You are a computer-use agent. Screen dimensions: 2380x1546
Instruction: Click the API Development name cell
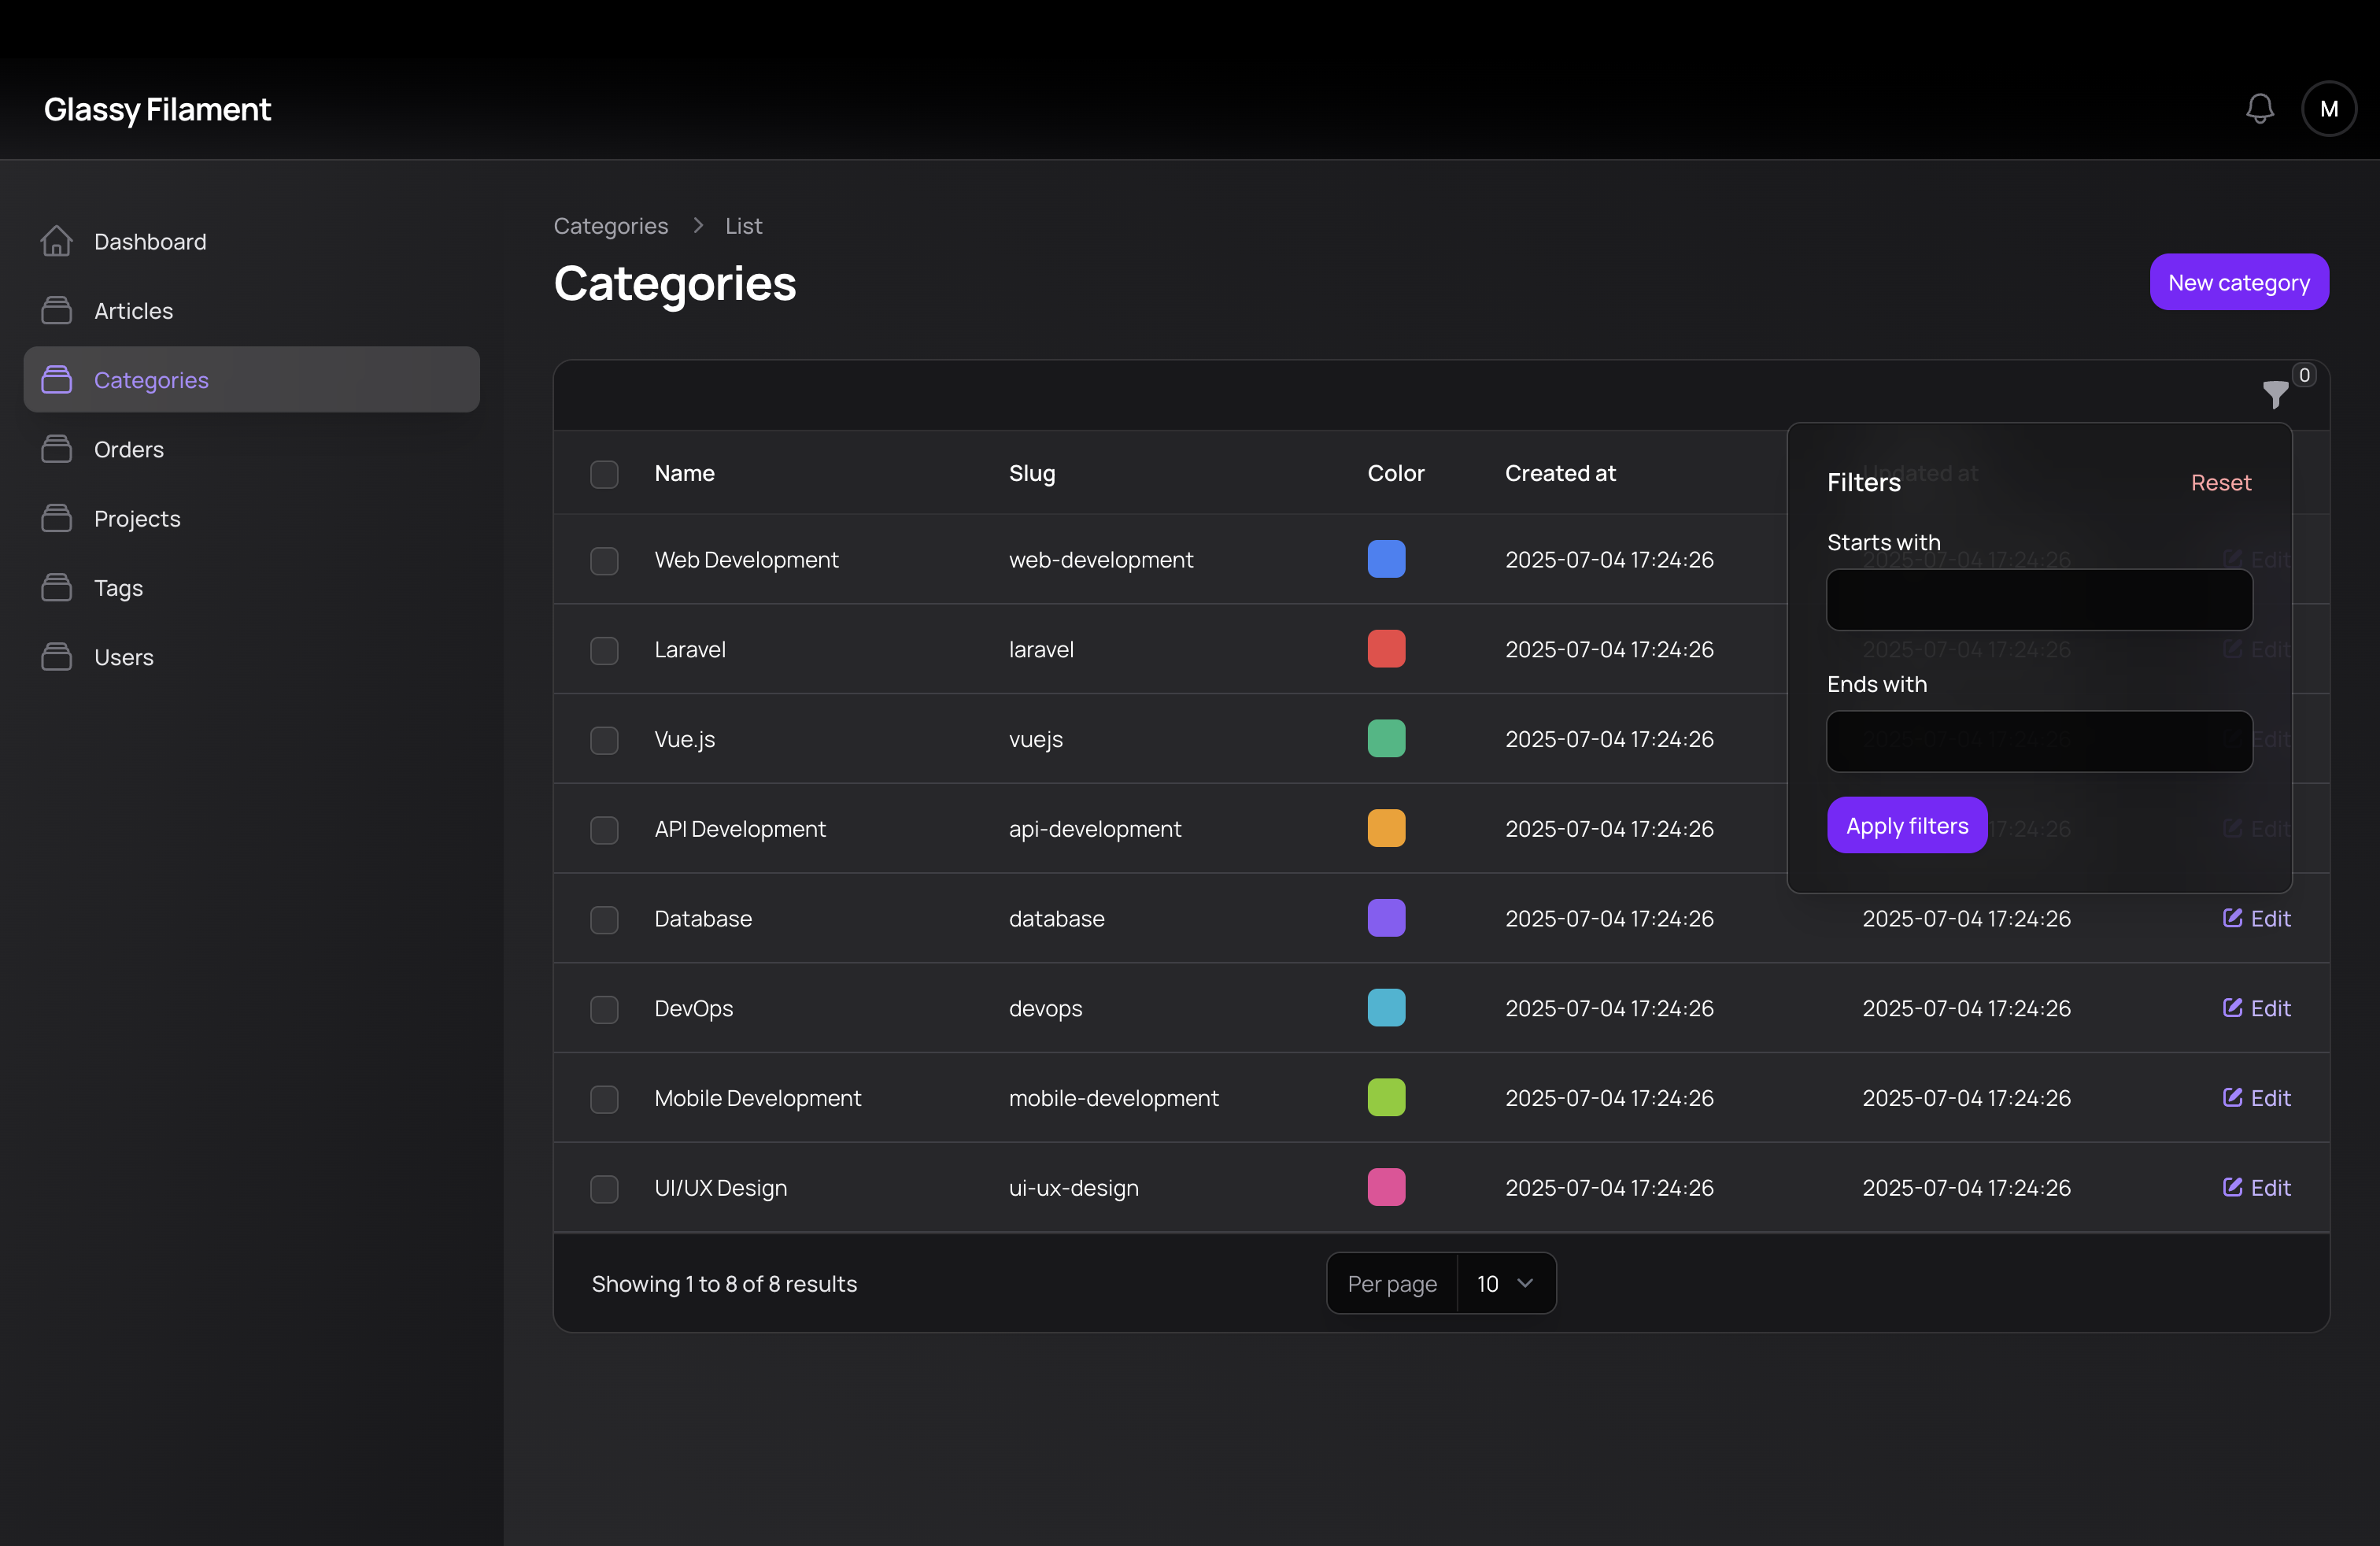point(740,829)
